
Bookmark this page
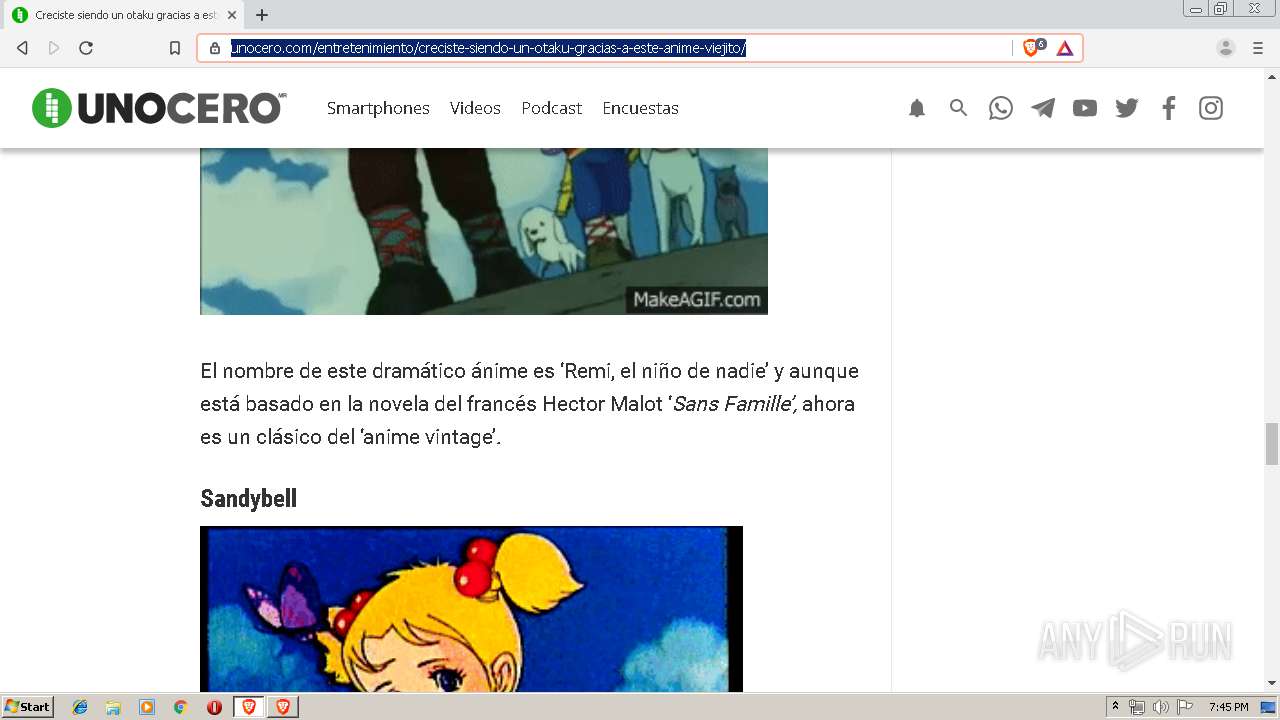tap(175, 48)
